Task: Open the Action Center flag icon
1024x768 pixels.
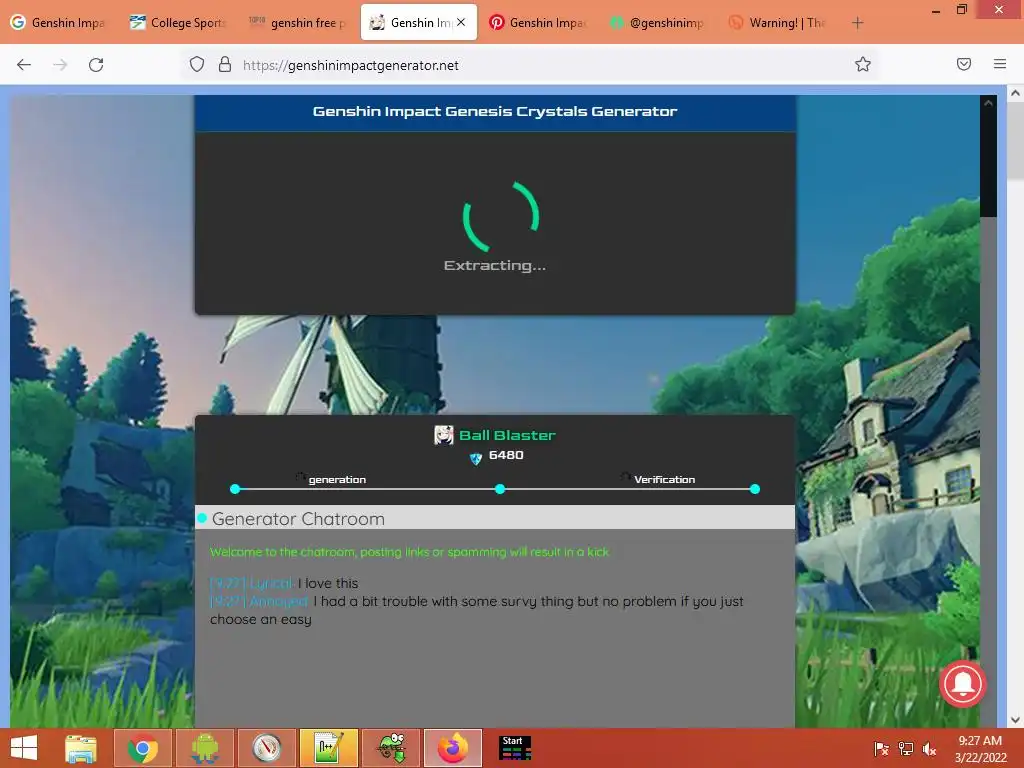Action: pyautogui.click(x=881, y=749)
